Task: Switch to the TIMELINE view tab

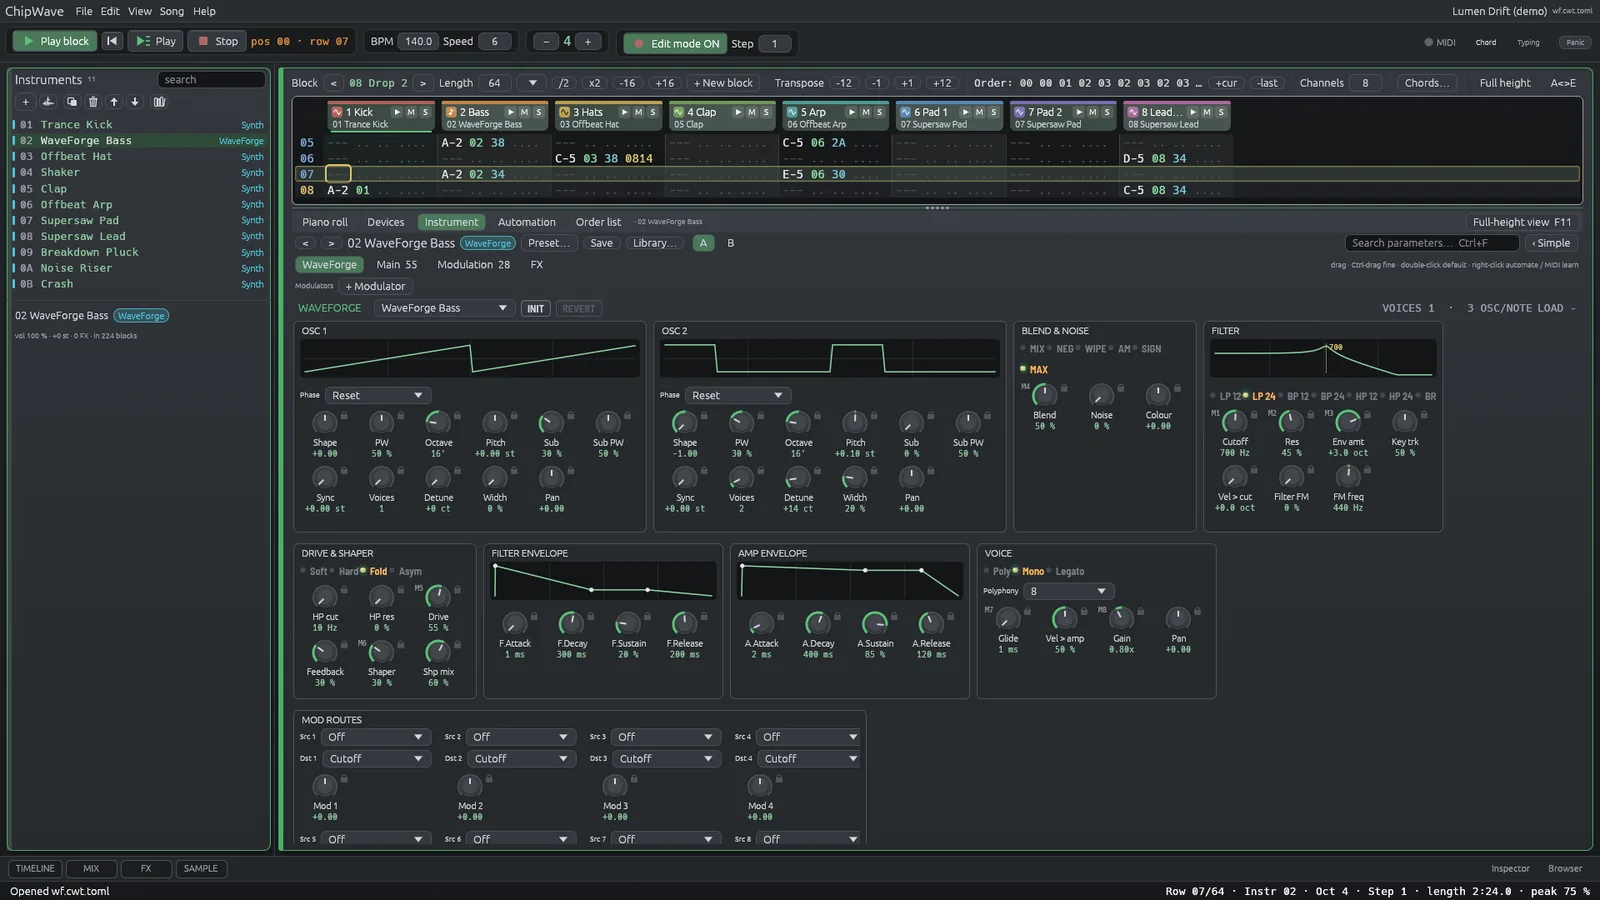Action: (35, 868)
